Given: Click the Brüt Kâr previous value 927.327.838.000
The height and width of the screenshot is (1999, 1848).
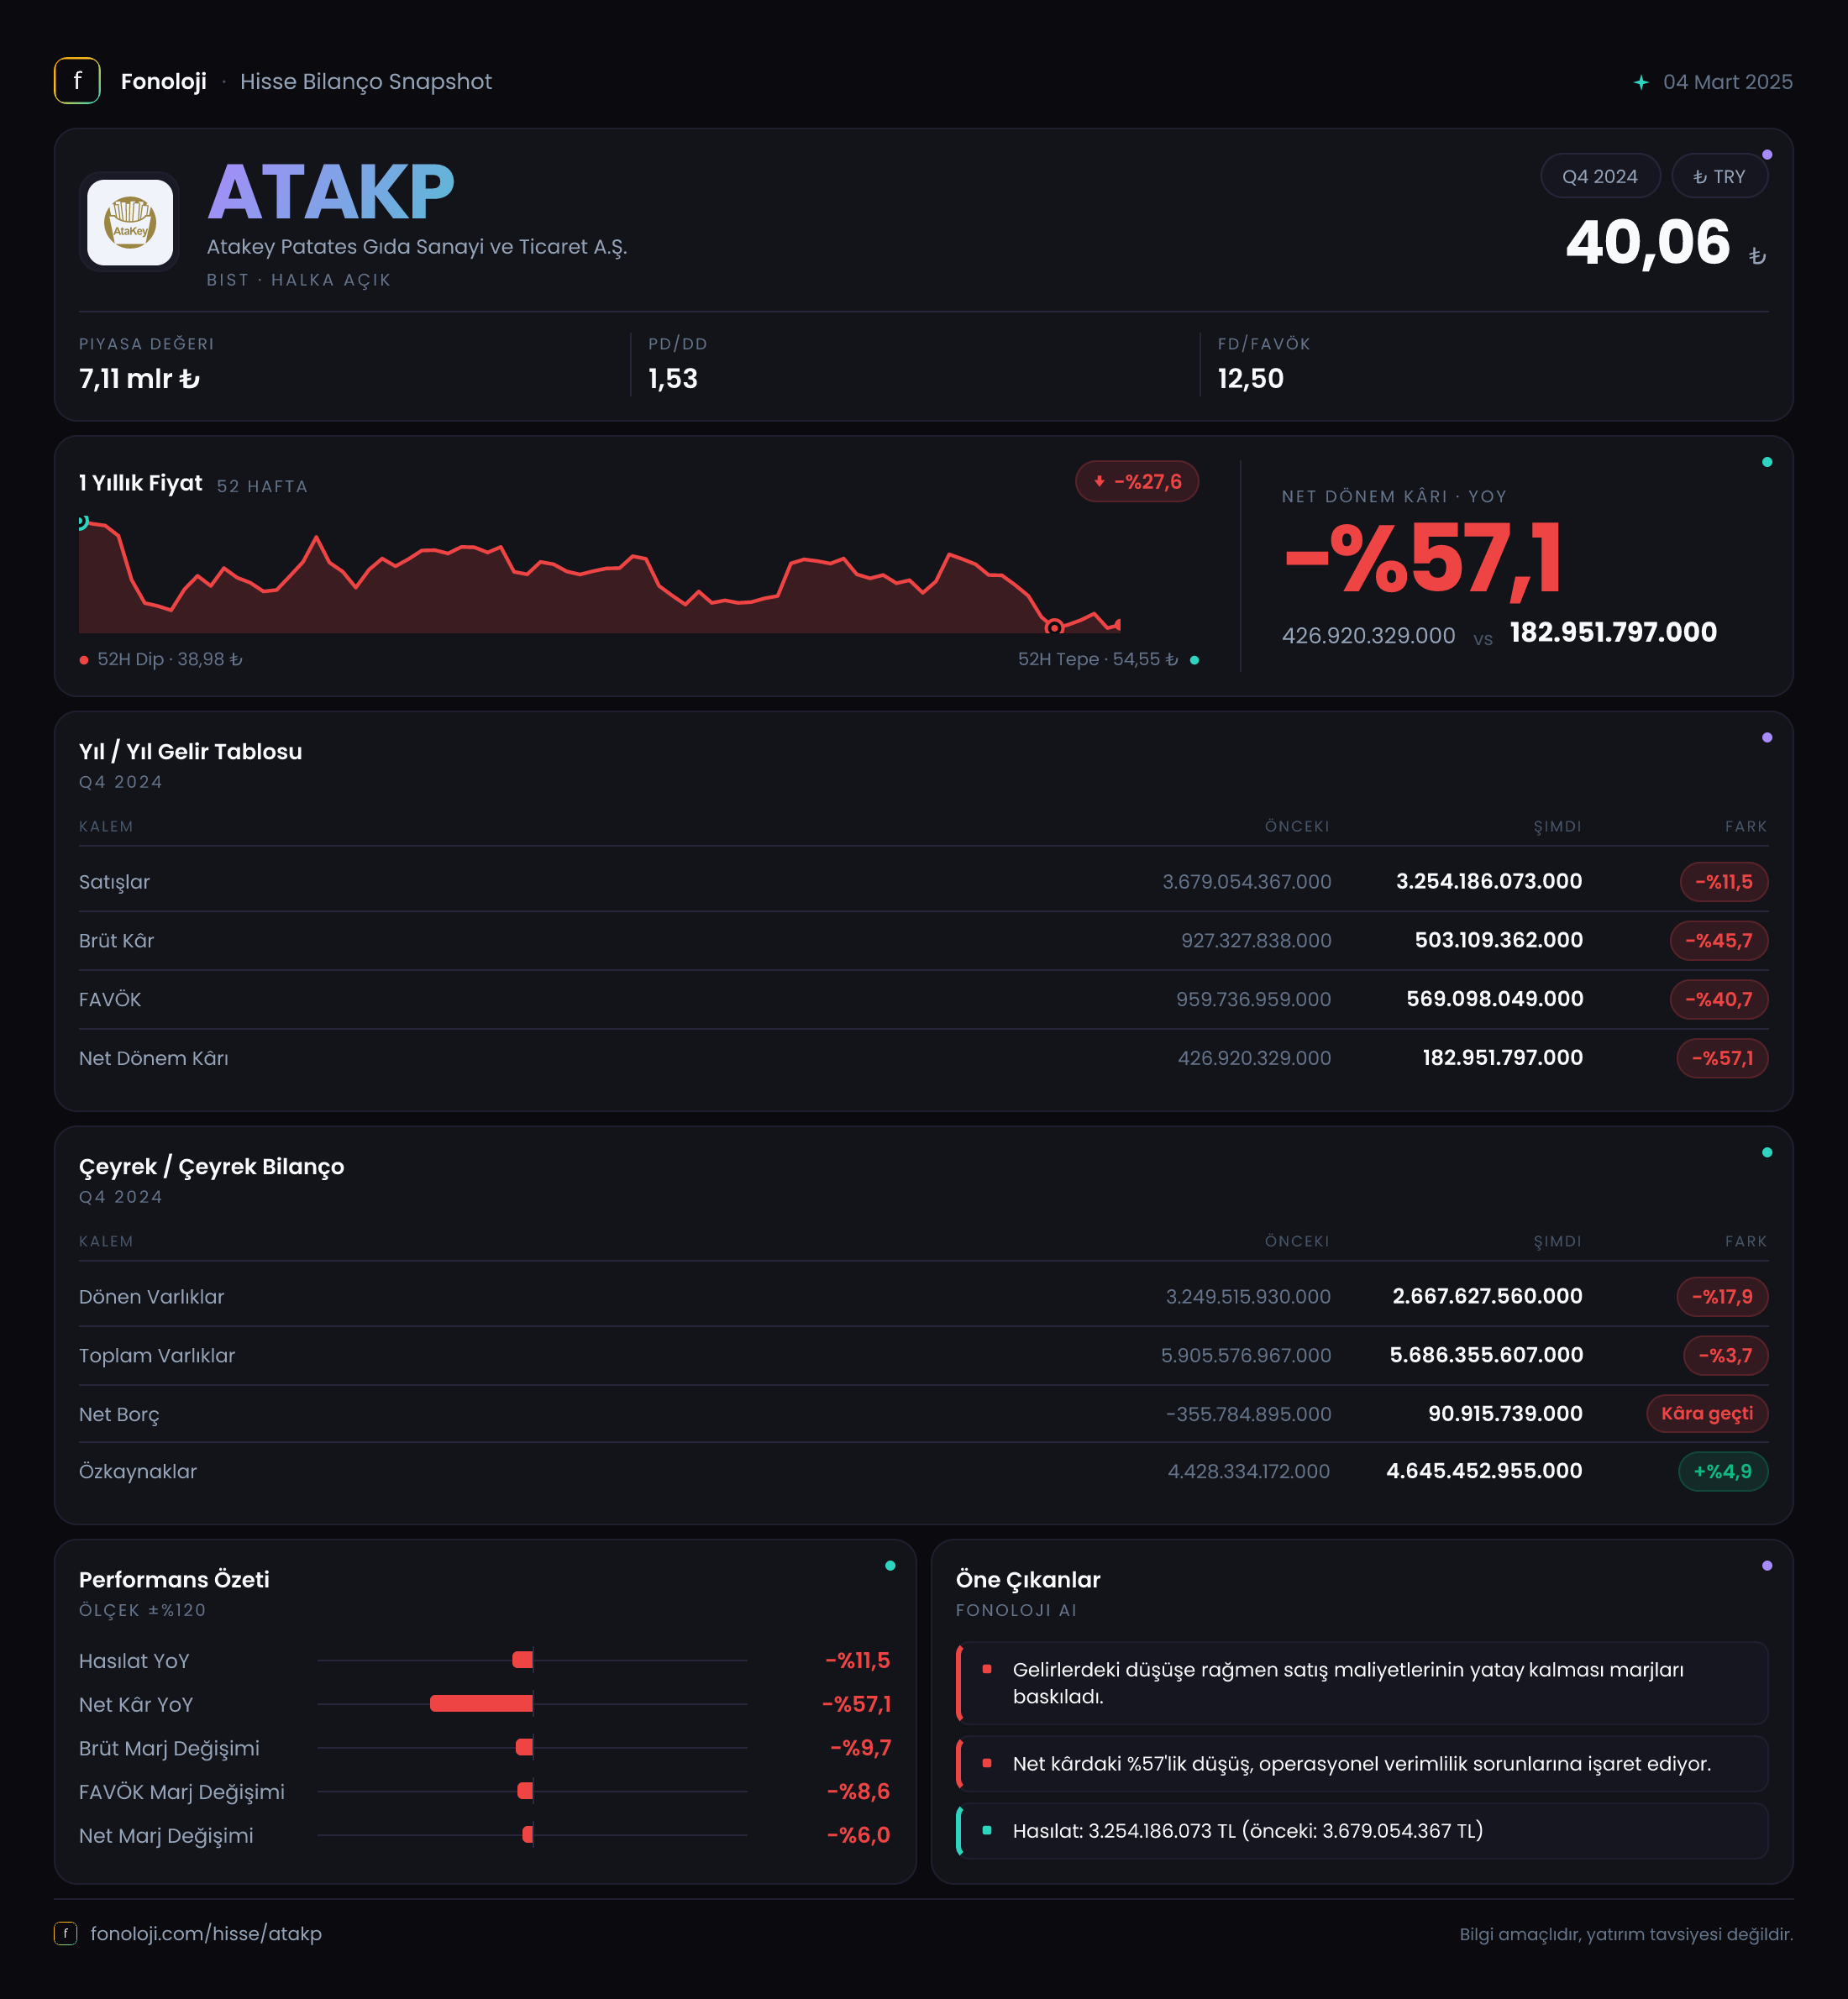Looking at the screenshot, I should coord(1256,941).
